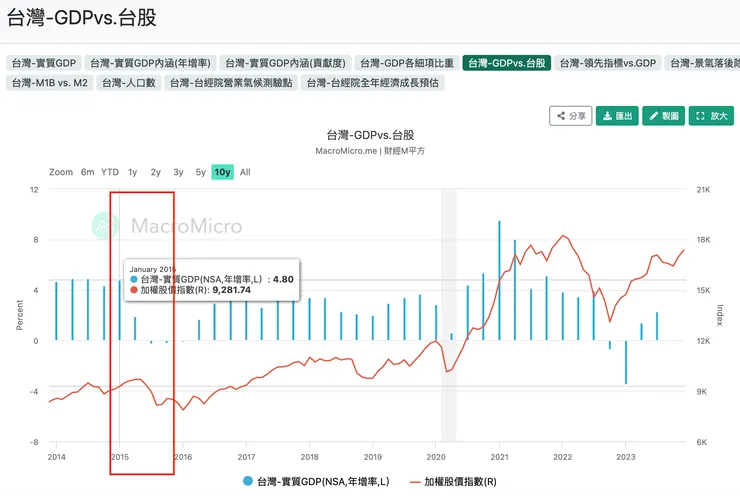740x496 pixels.
Task: Open the 台灣-台經院全年經濟成長預估 tab
Action: coord(372,83)
